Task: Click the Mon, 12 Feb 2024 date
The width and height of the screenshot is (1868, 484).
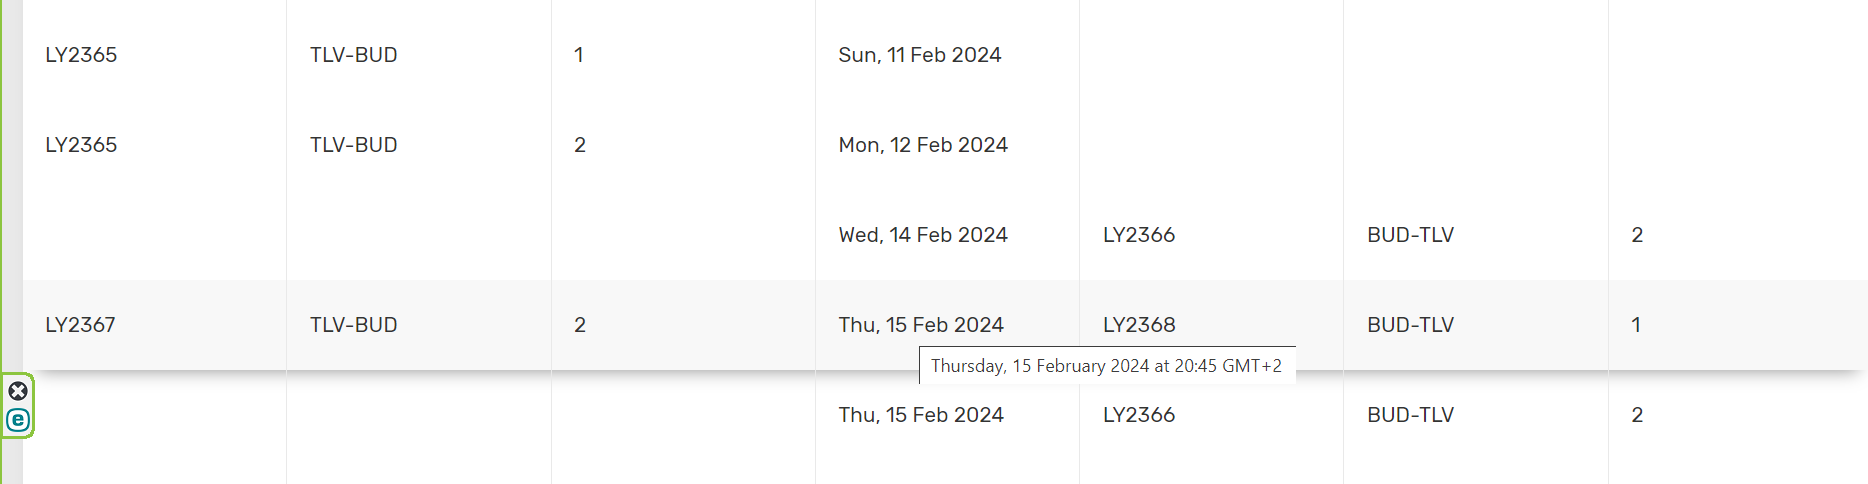Action: point(922,145)
